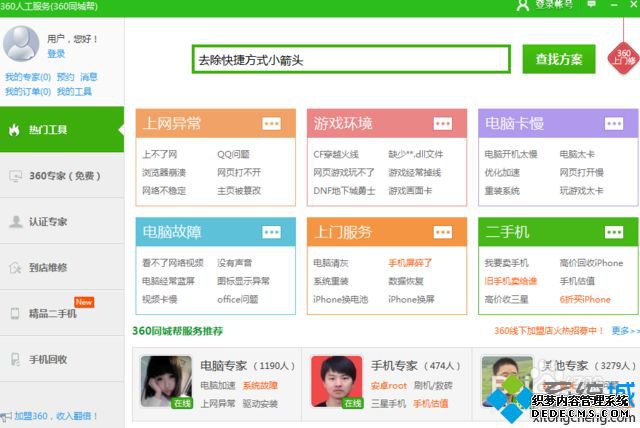Click the 加盟360，收入翻倍 link
Viewport: 640px width, 428px height.
(56, 416)
